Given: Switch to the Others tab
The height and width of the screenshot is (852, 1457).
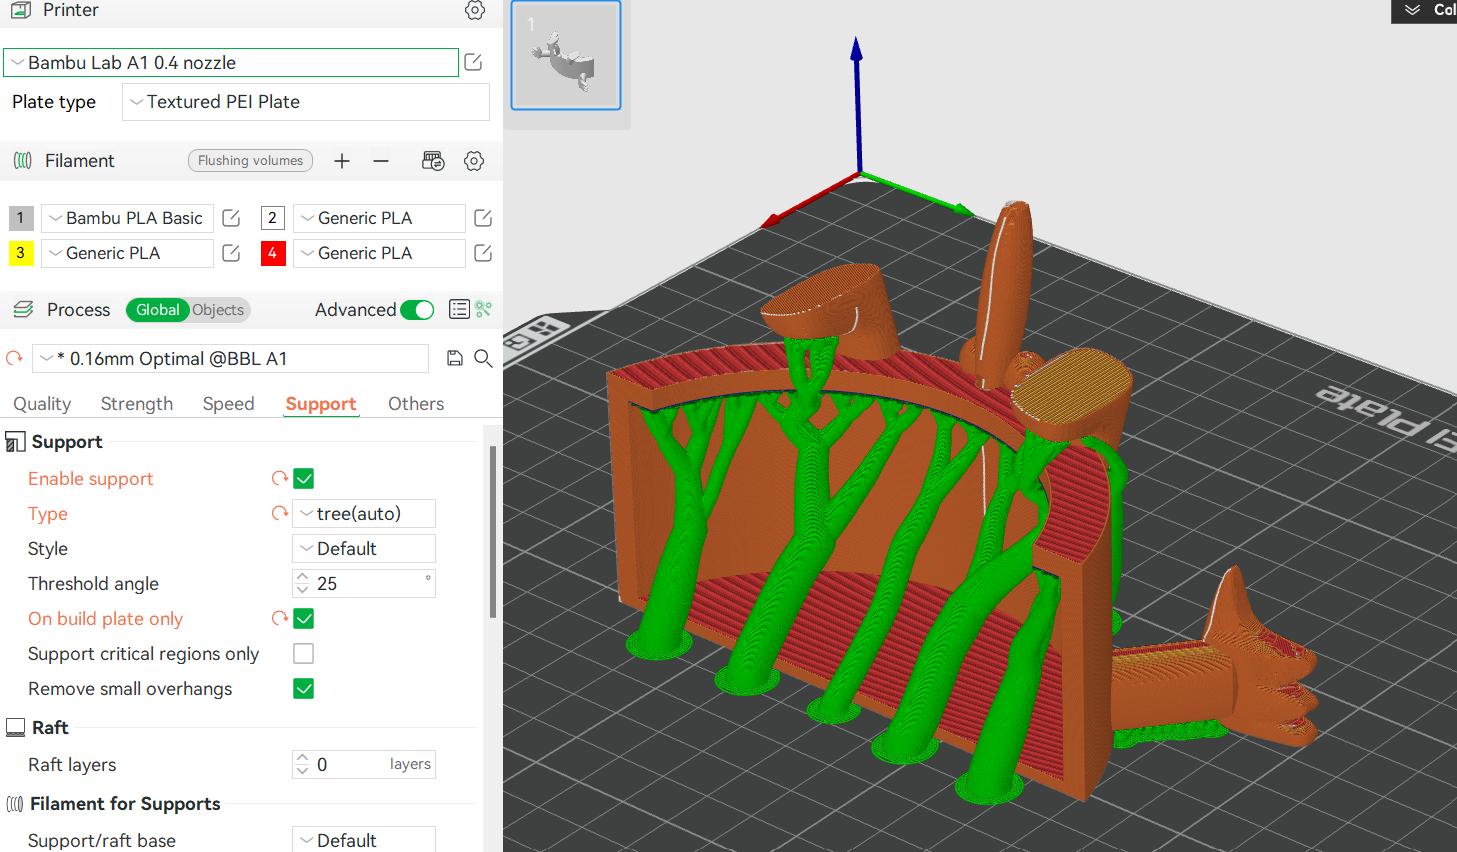Looking at the screenshot, I should pyautogui.click(x=416, y=404).
